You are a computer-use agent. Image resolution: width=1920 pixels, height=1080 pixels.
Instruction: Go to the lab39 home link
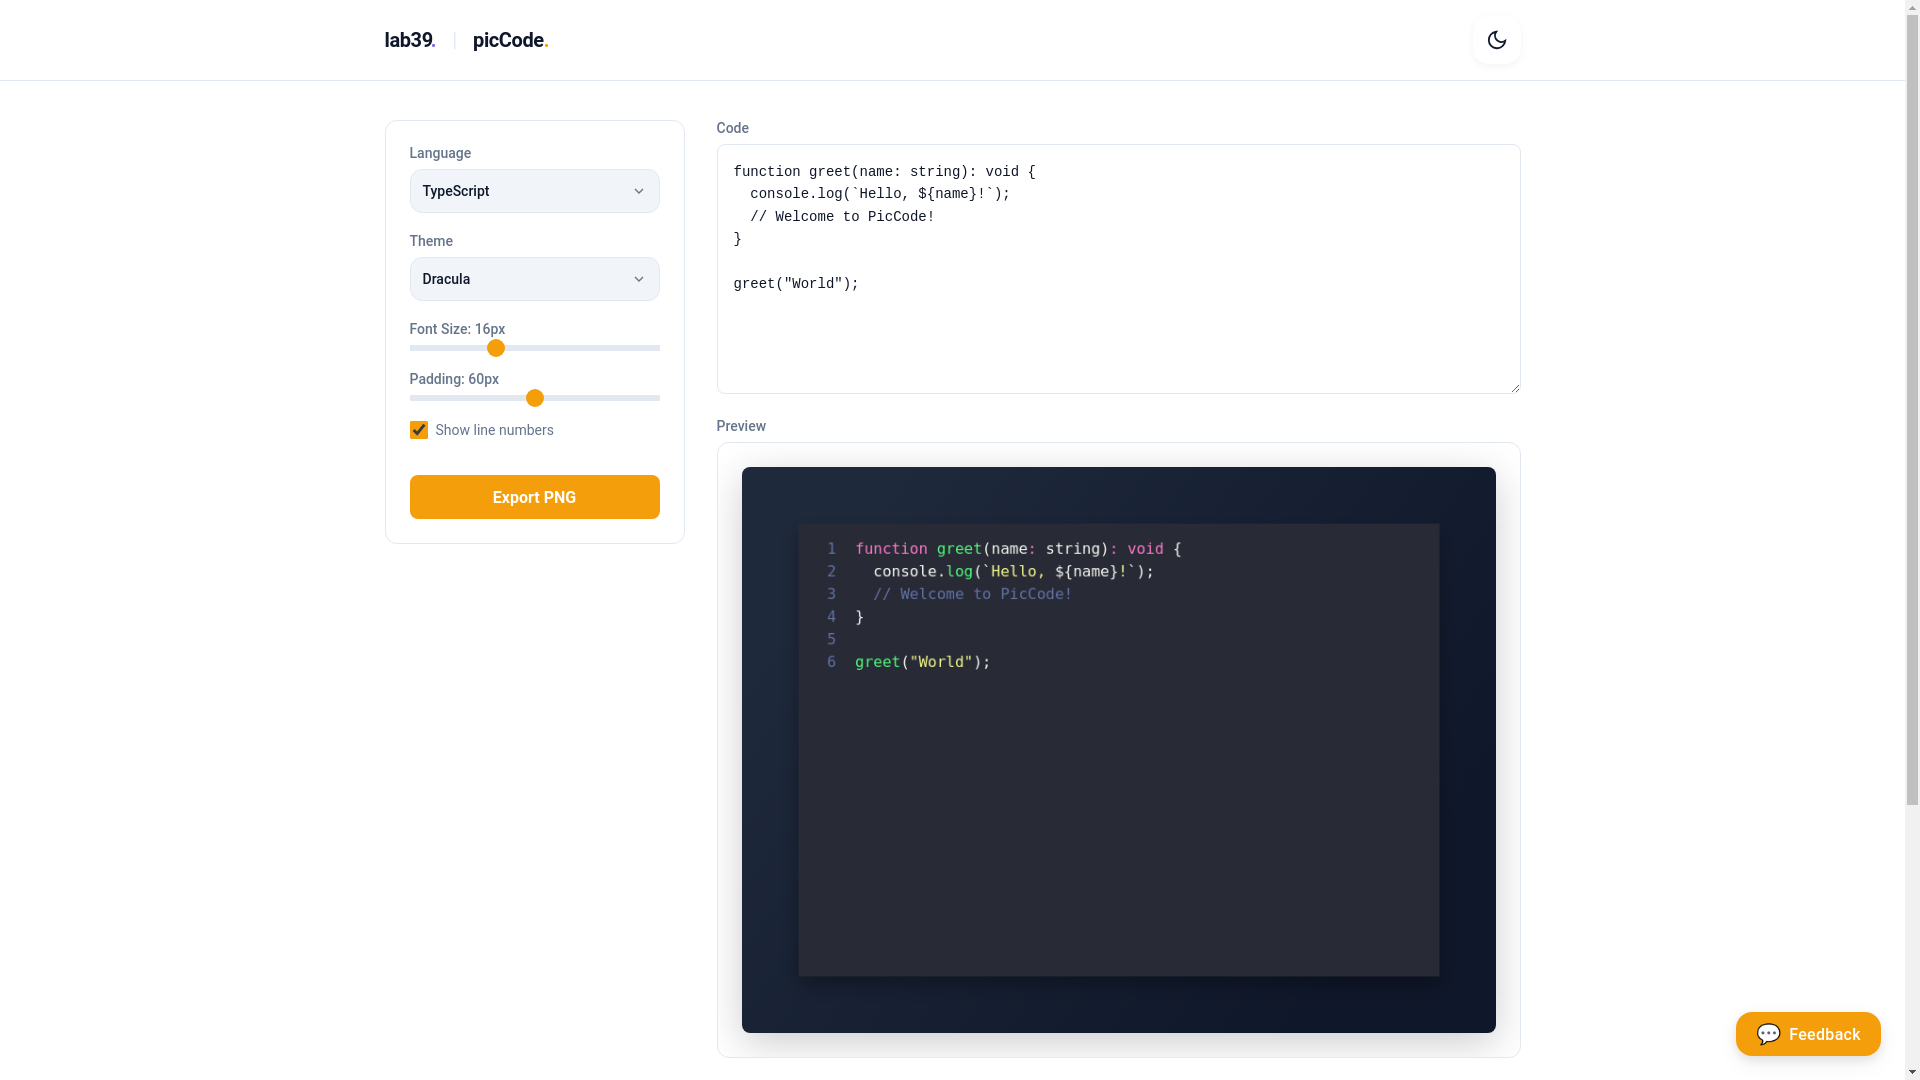pos(410,40)
